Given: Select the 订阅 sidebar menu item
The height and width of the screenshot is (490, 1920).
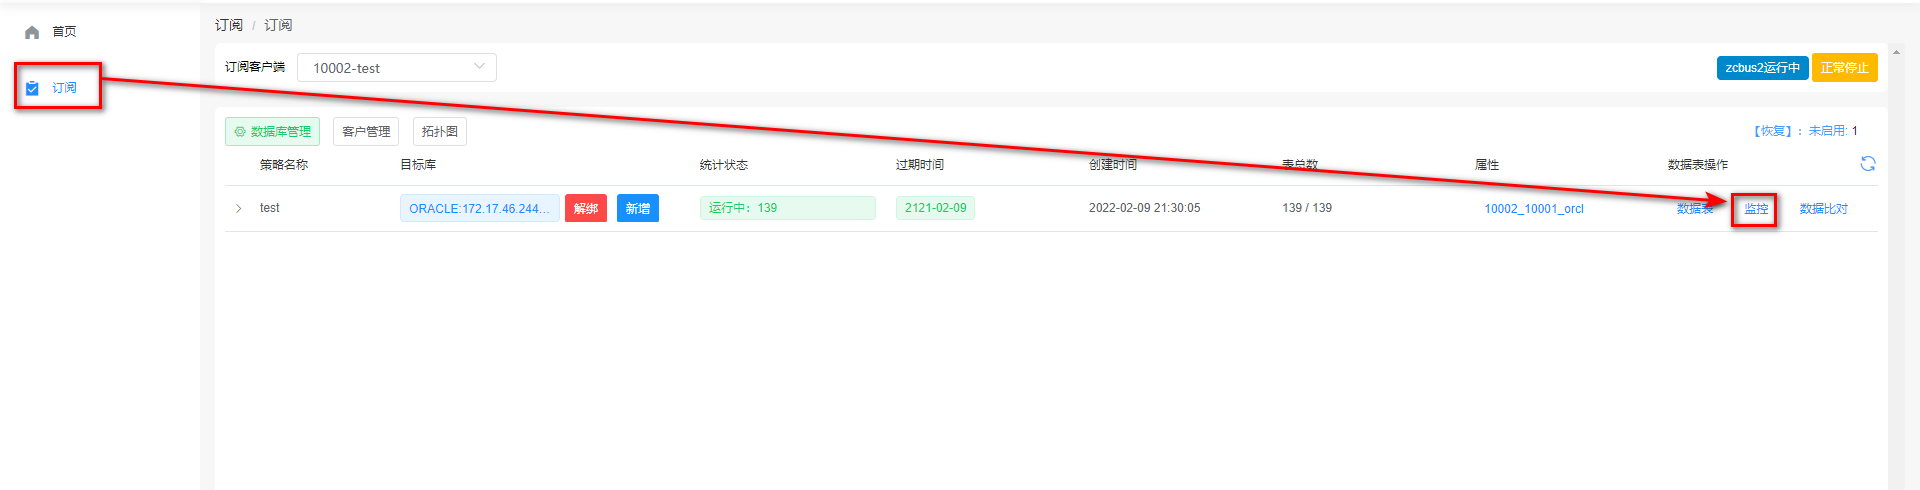Looking at the screenshot, I should (x=64, y=88).
